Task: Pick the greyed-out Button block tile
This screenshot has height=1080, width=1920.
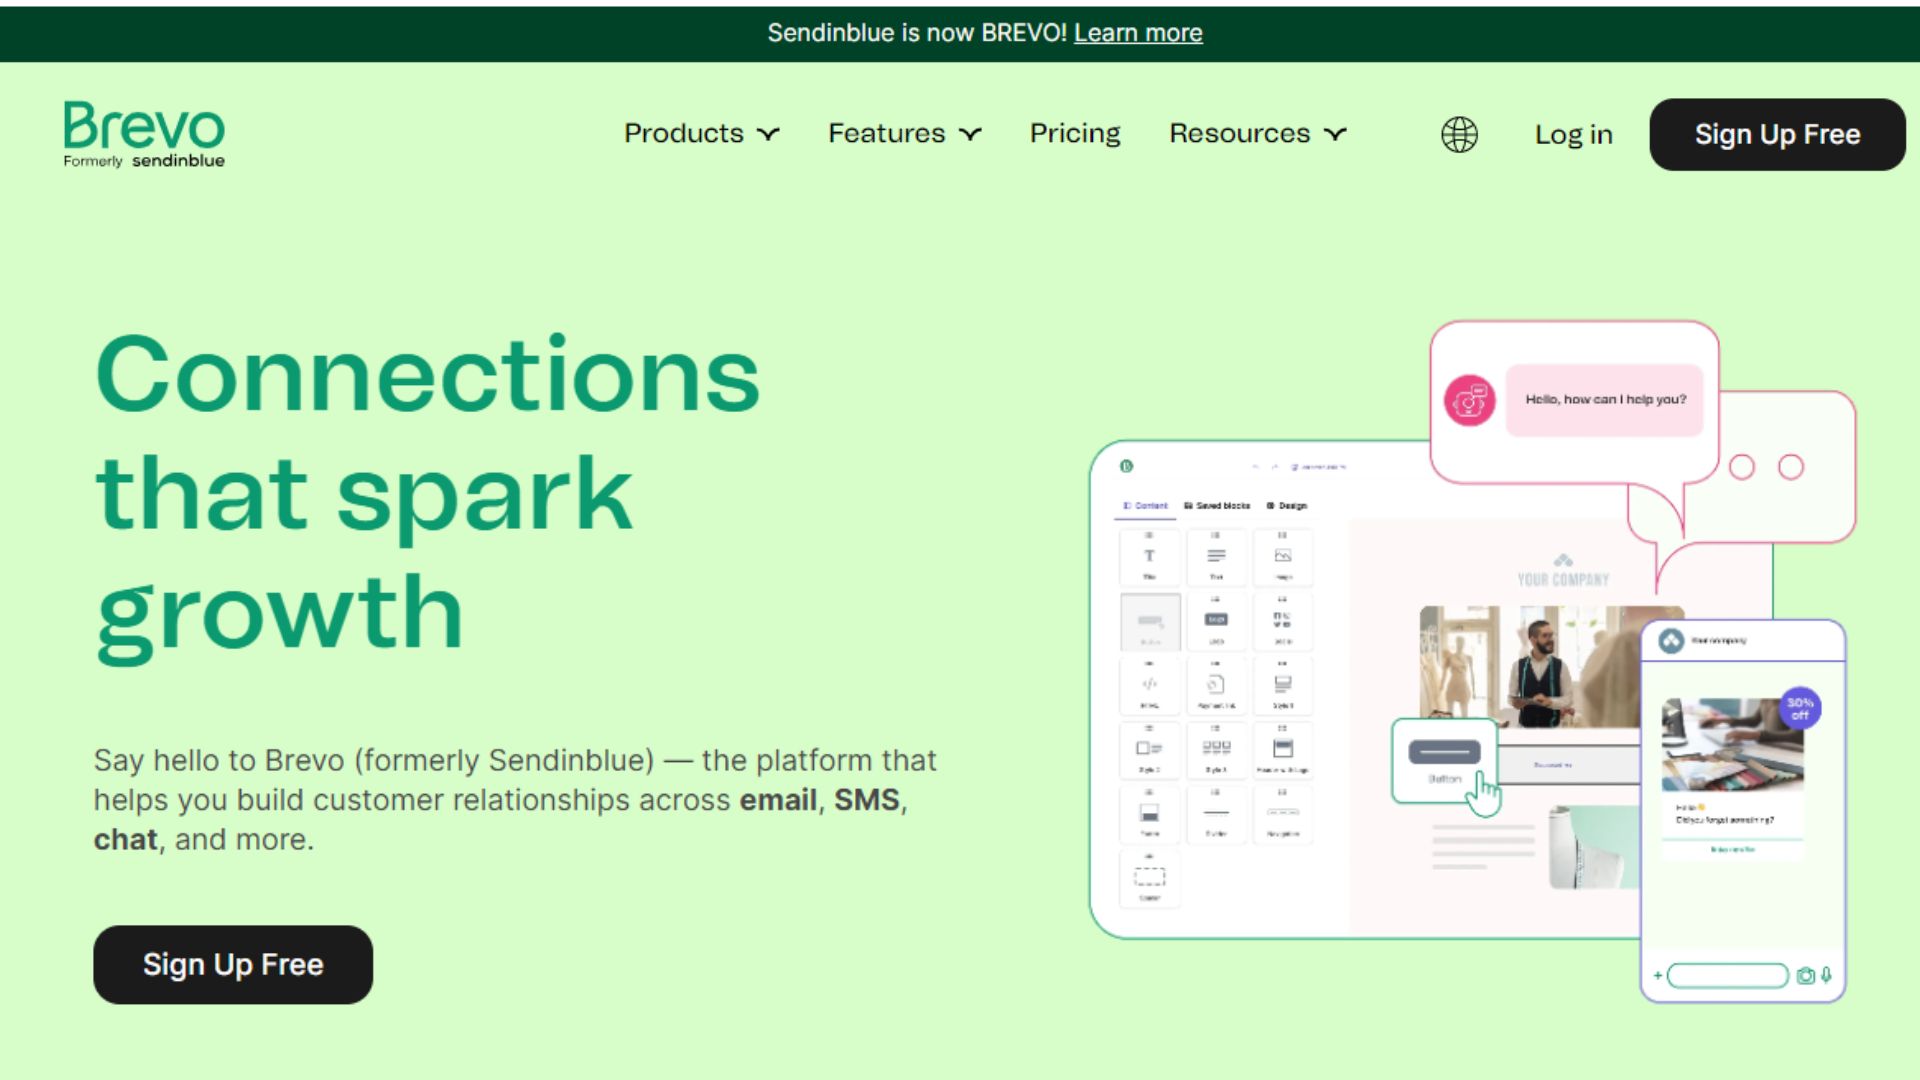Action: click(1150, 622)
